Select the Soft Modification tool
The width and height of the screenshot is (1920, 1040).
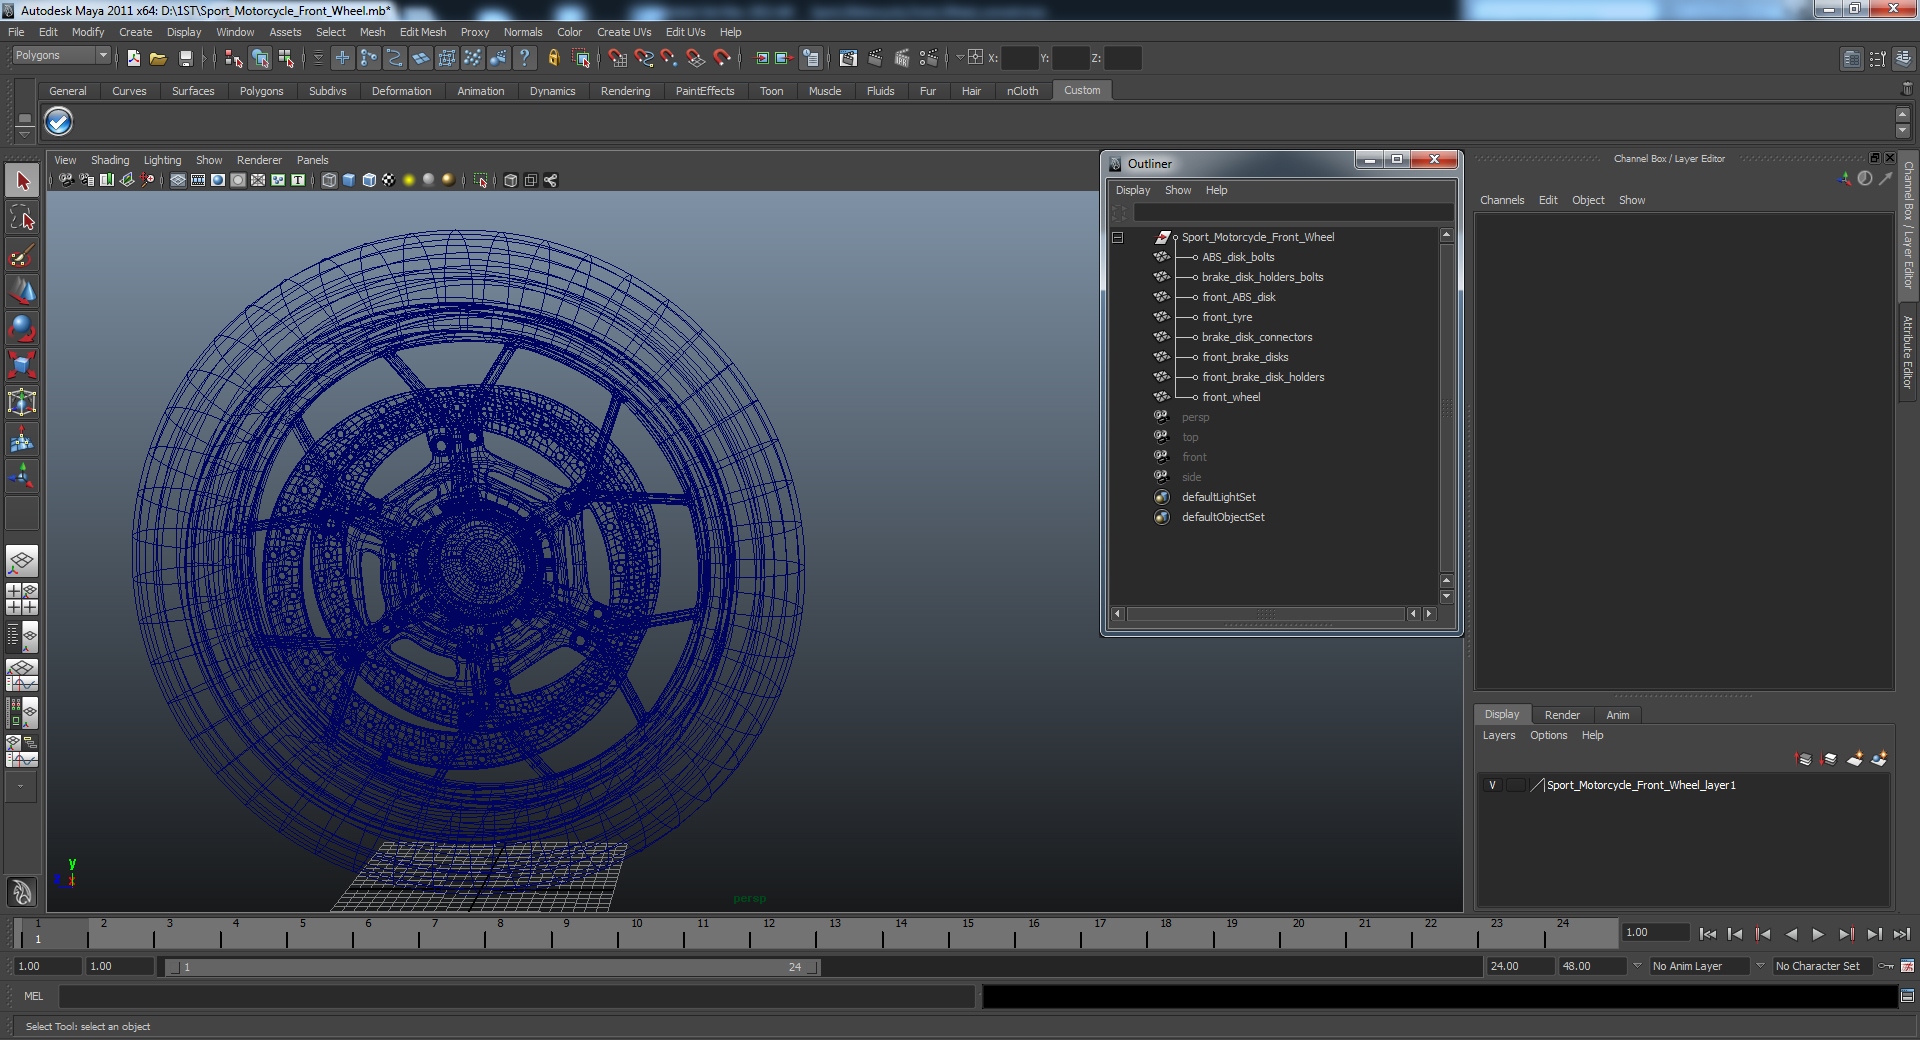click(22, 439)
